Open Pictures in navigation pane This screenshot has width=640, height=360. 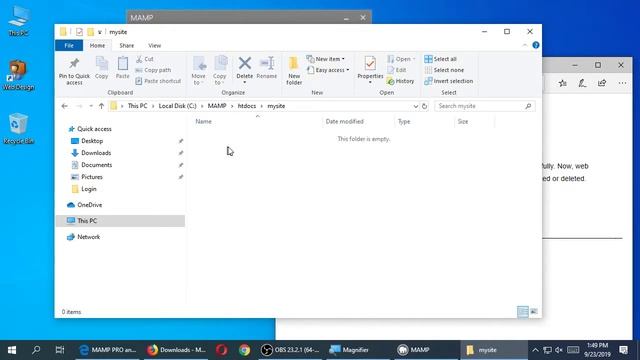pos(92,177)
